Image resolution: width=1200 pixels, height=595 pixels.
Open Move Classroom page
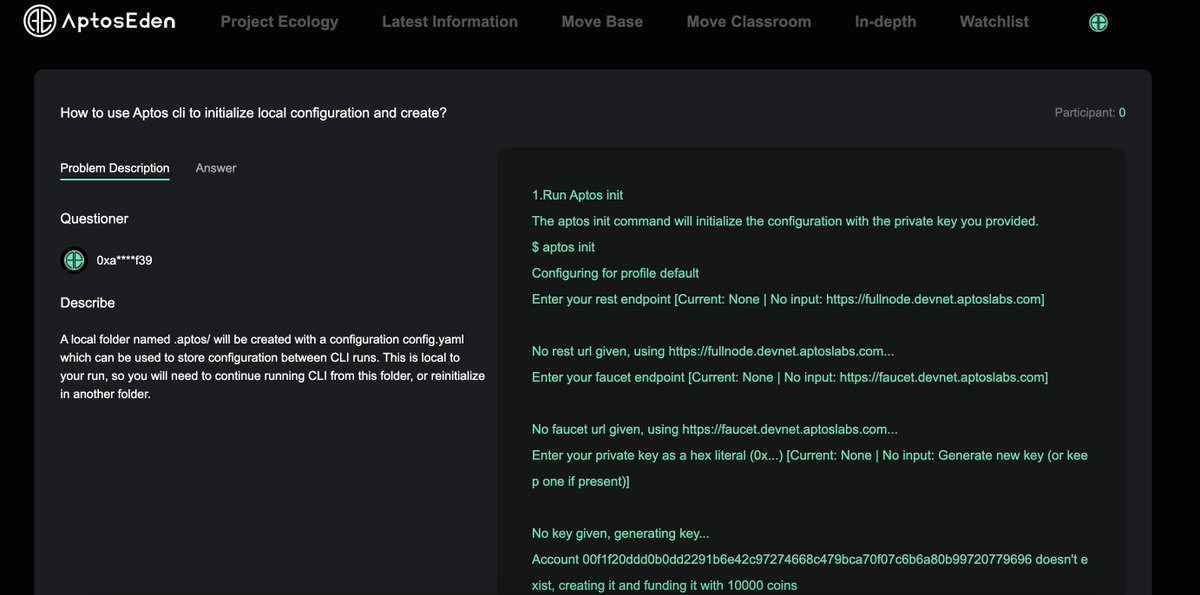[x=749, y=21]
